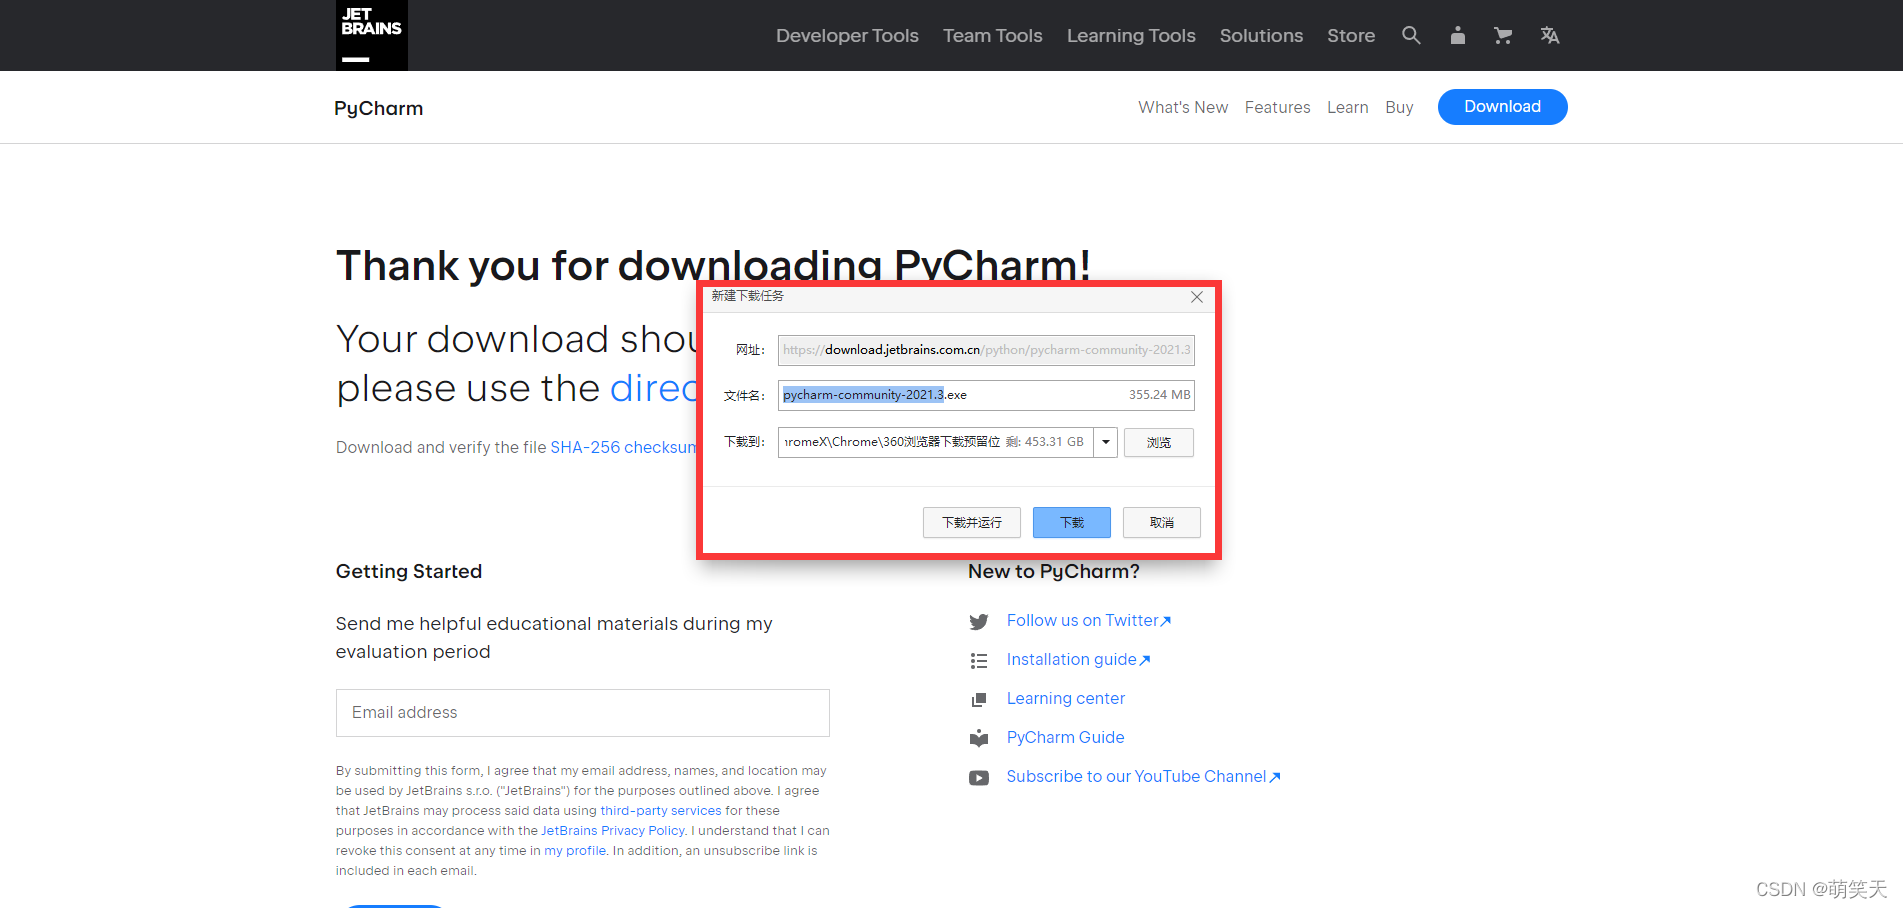
Task: Click the 取消 cancel button
Action: click(x=1161, y=523)
